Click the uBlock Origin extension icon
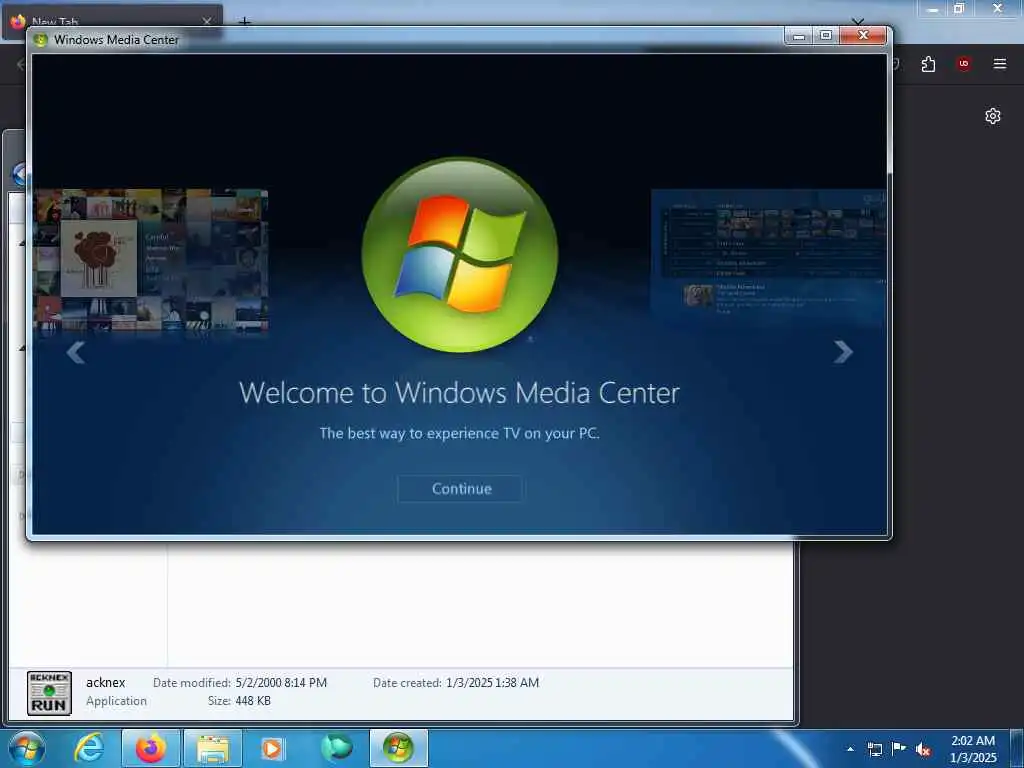This screenshot has width=1024, height=768. click(963, 64)
